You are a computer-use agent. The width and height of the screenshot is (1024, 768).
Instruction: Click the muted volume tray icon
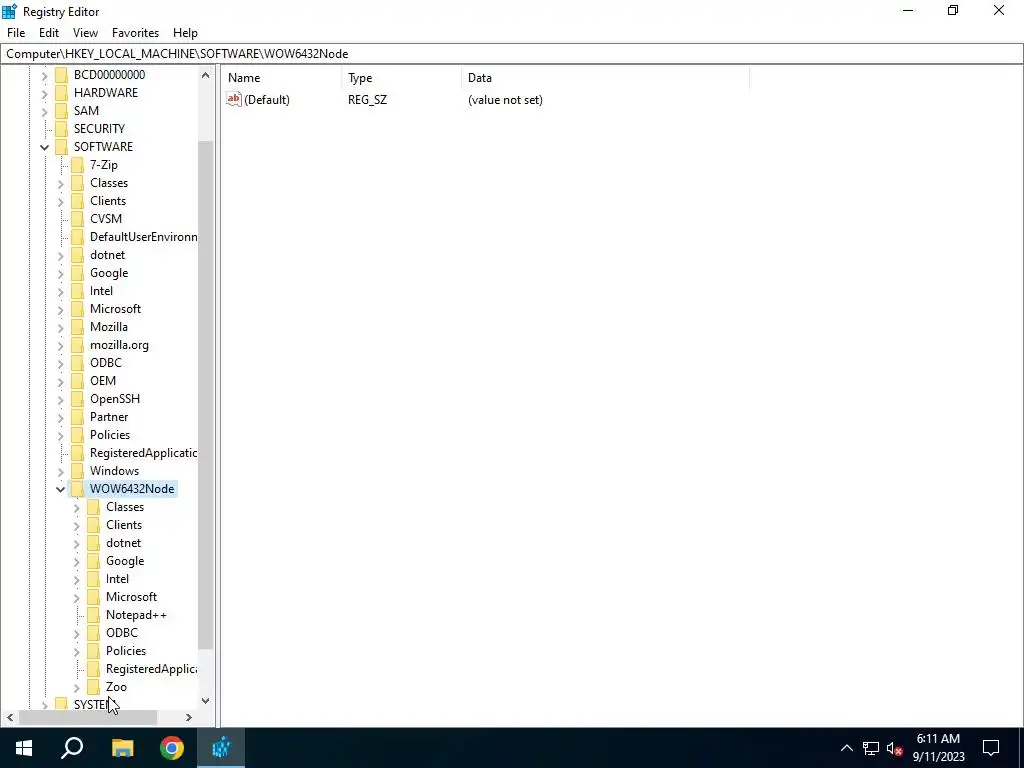coord(895,748)
